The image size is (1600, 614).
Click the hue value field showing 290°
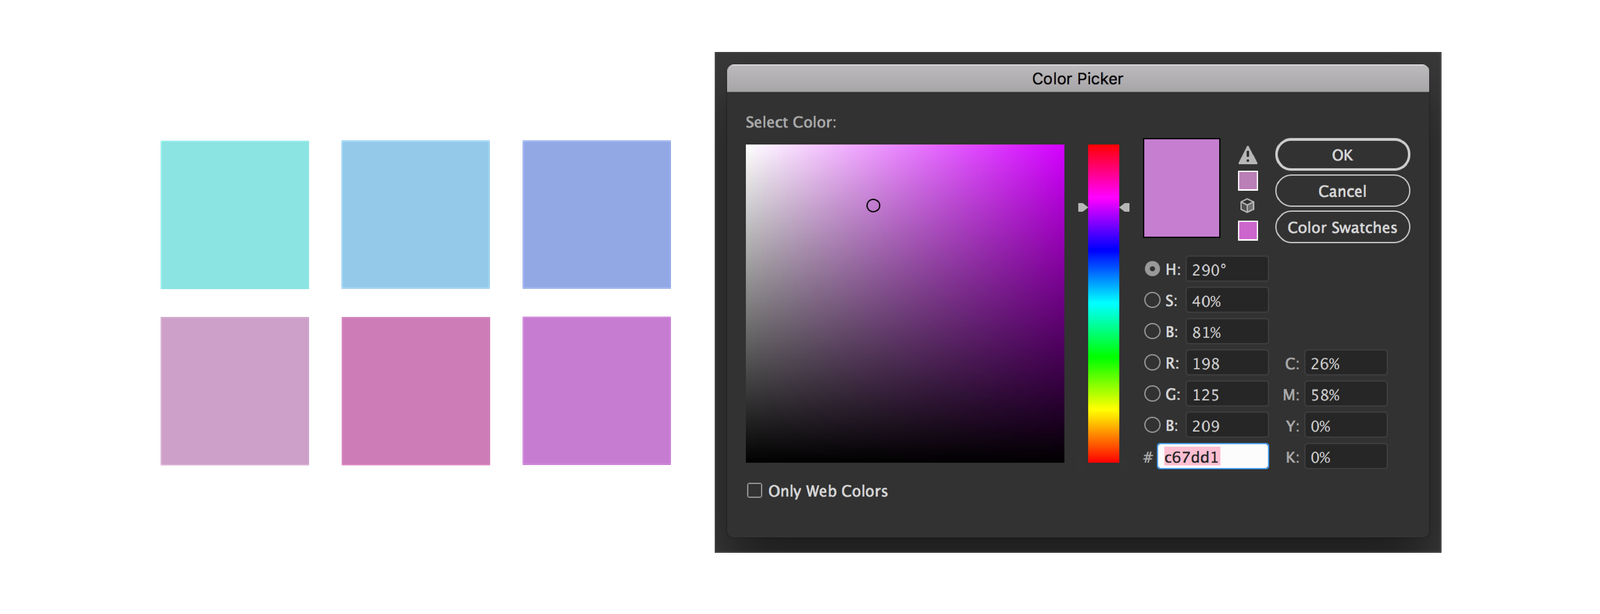click(x=1227, y=269)
